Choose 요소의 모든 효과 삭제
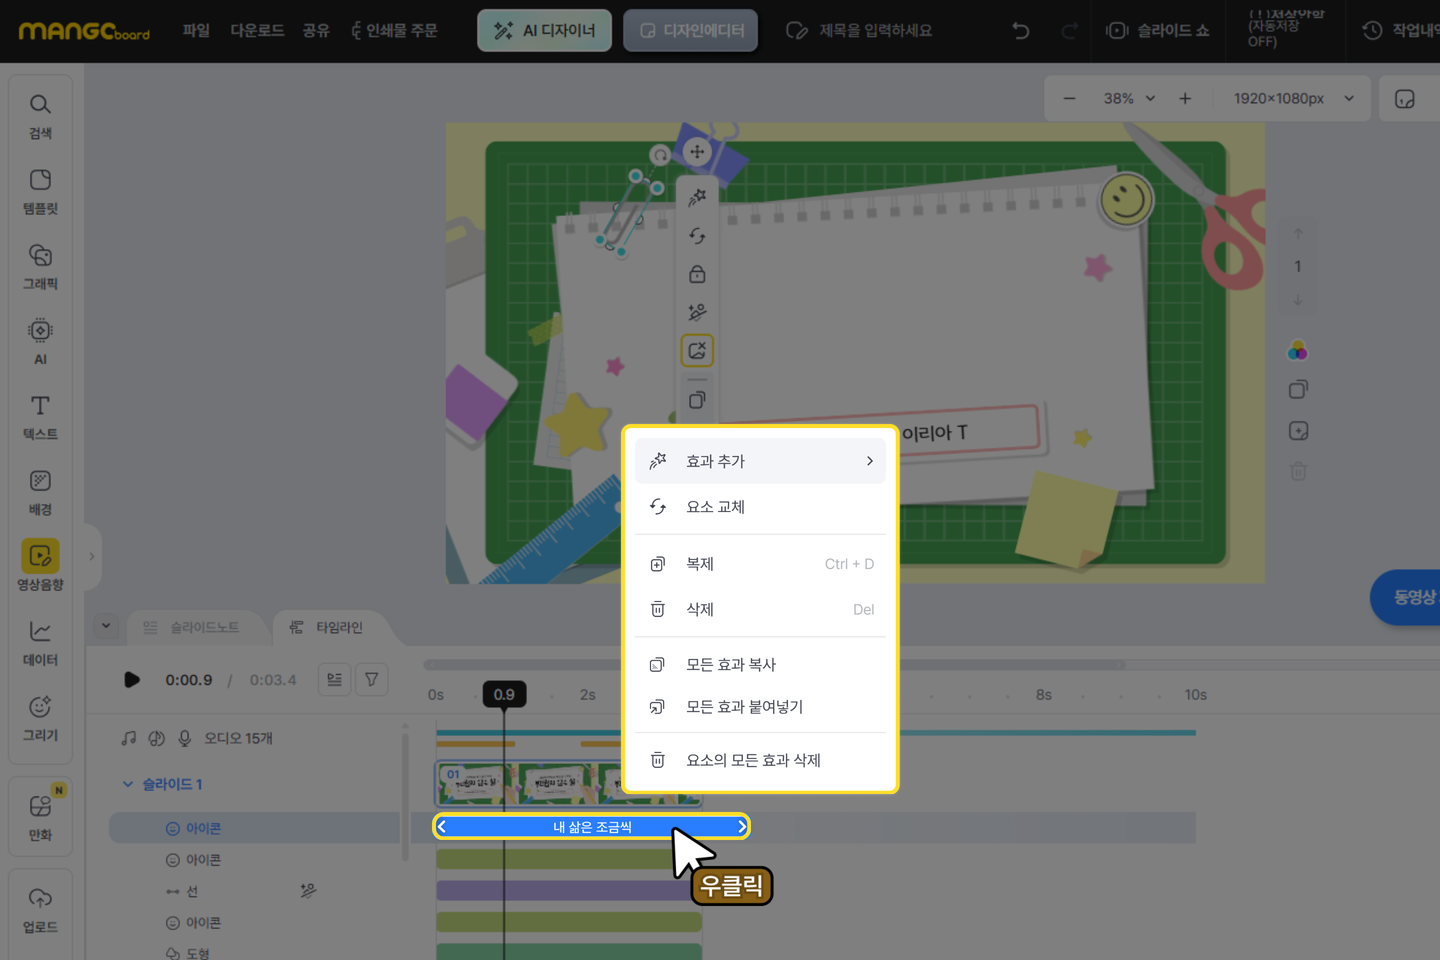Screen dimensions: 1440x960 [760, 760]
